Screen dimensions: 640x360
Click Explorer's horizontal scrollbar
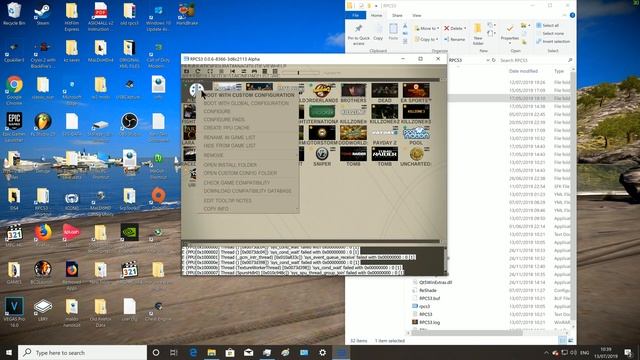[x=467, y=333]
